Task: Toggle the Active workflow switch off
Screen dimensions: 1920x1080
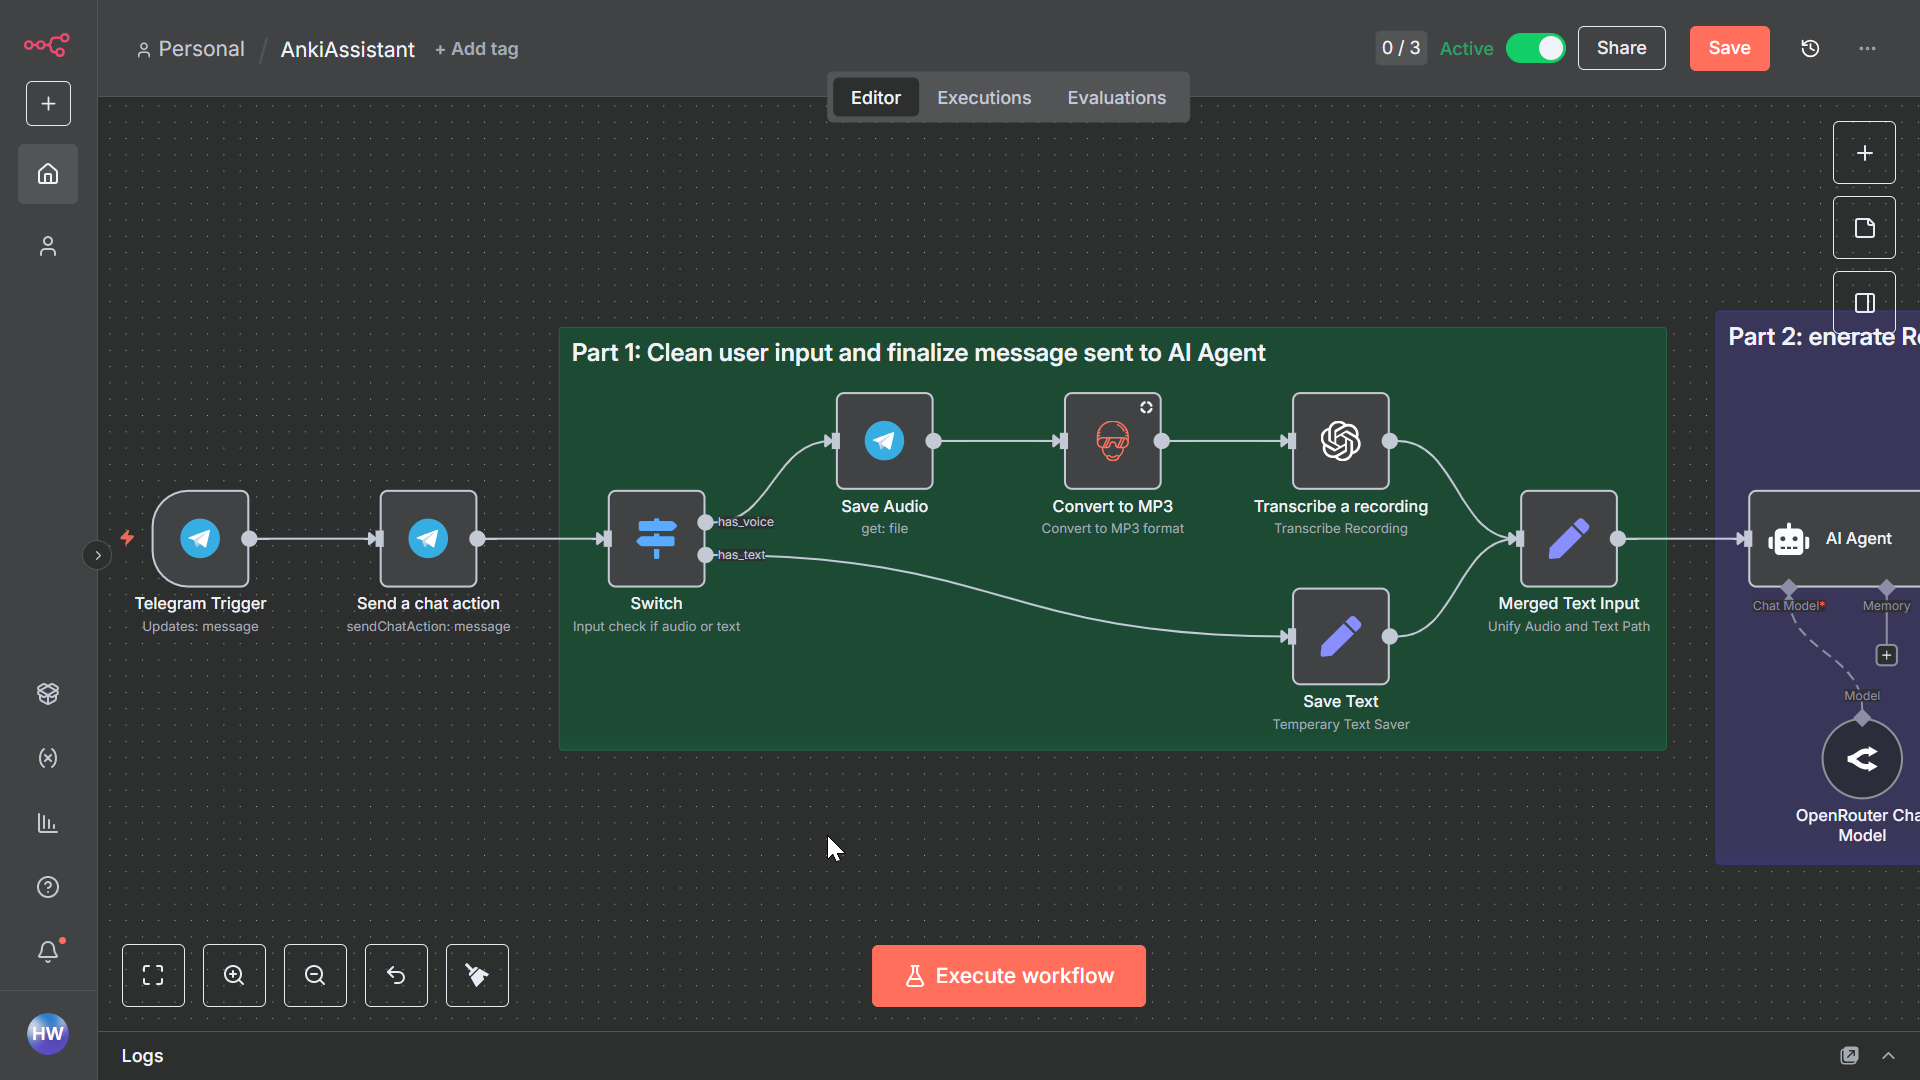Action: click(1535, 48)
